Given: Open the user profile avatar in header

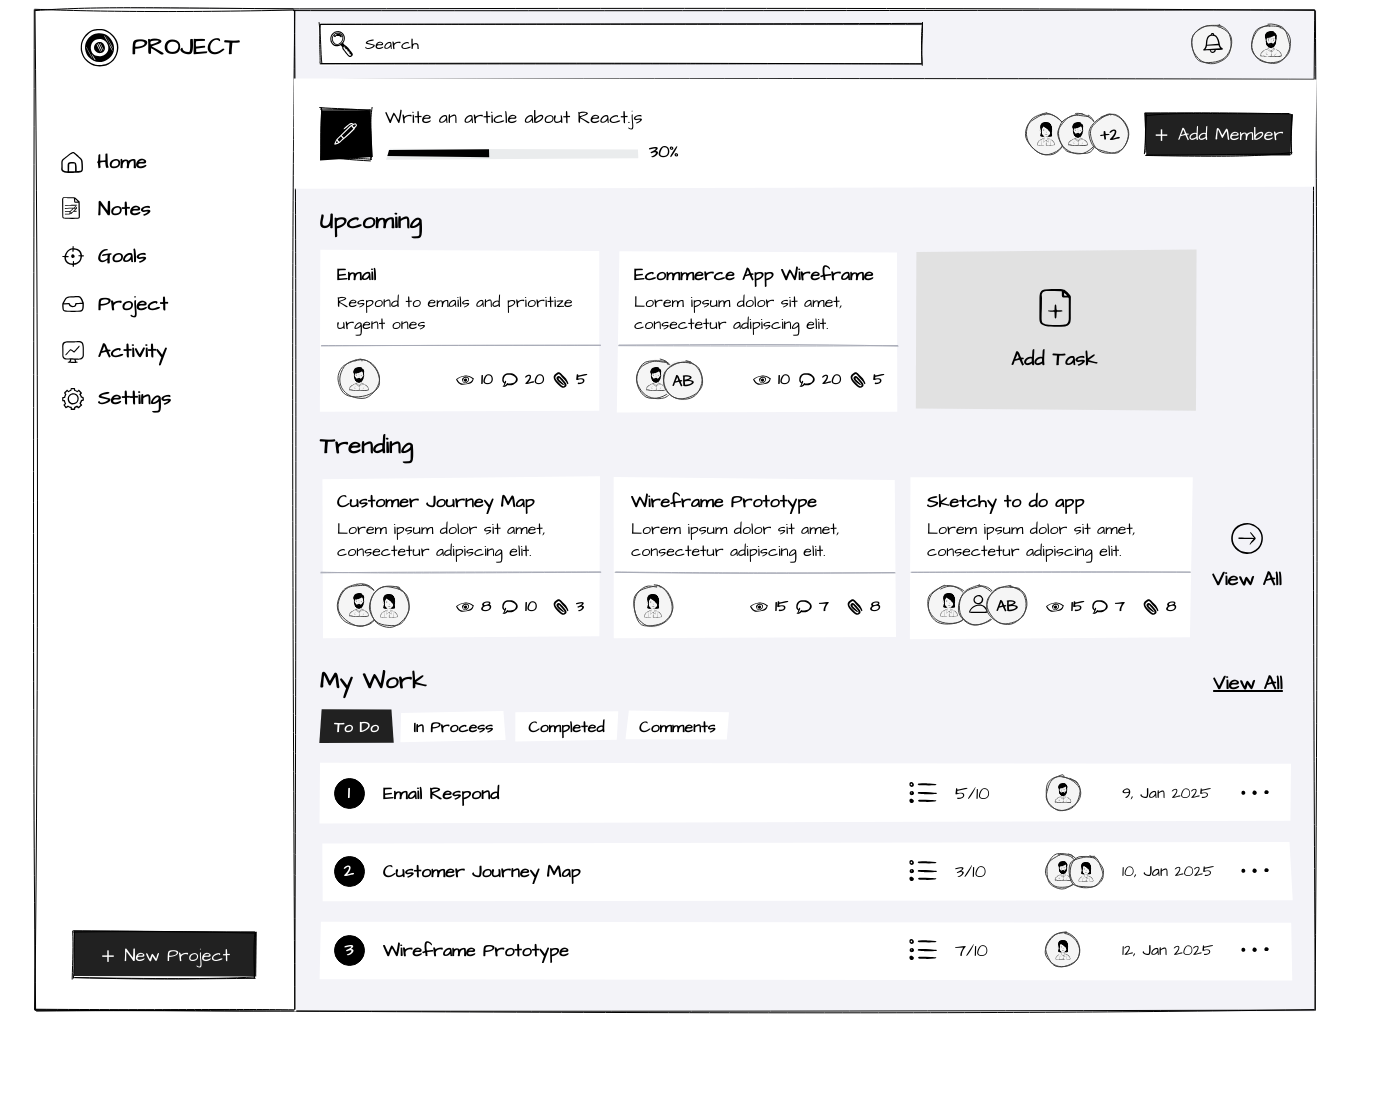Looking at the screenshot, I should (x=1270, y=44).
